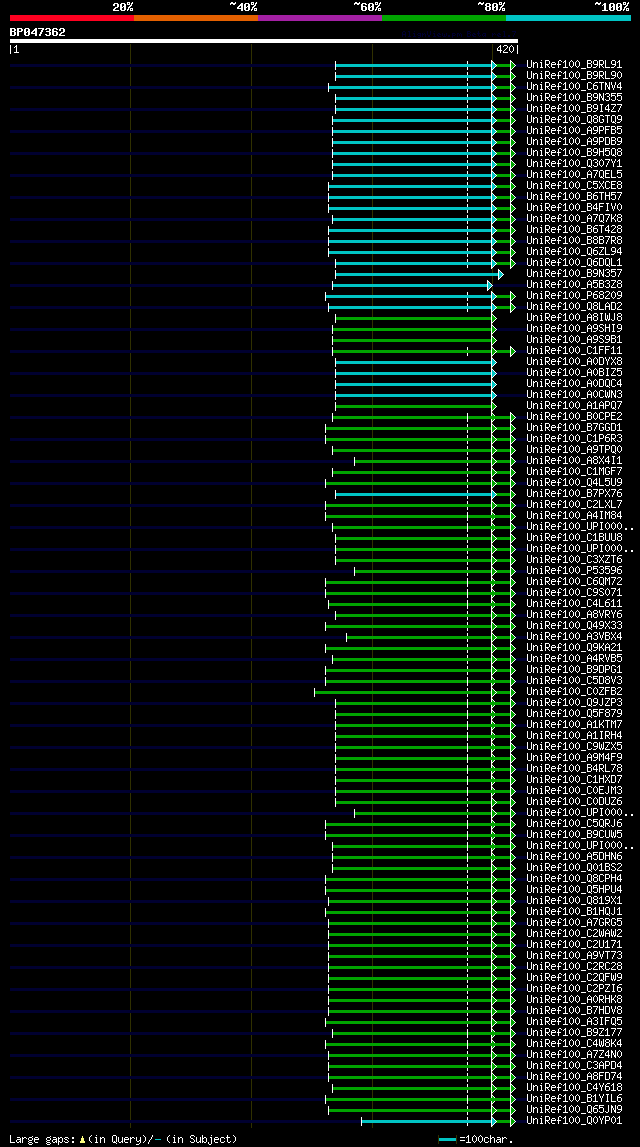
Task: Select the UniRef100_B9DPG1 label
Action: tap(574, 669)
